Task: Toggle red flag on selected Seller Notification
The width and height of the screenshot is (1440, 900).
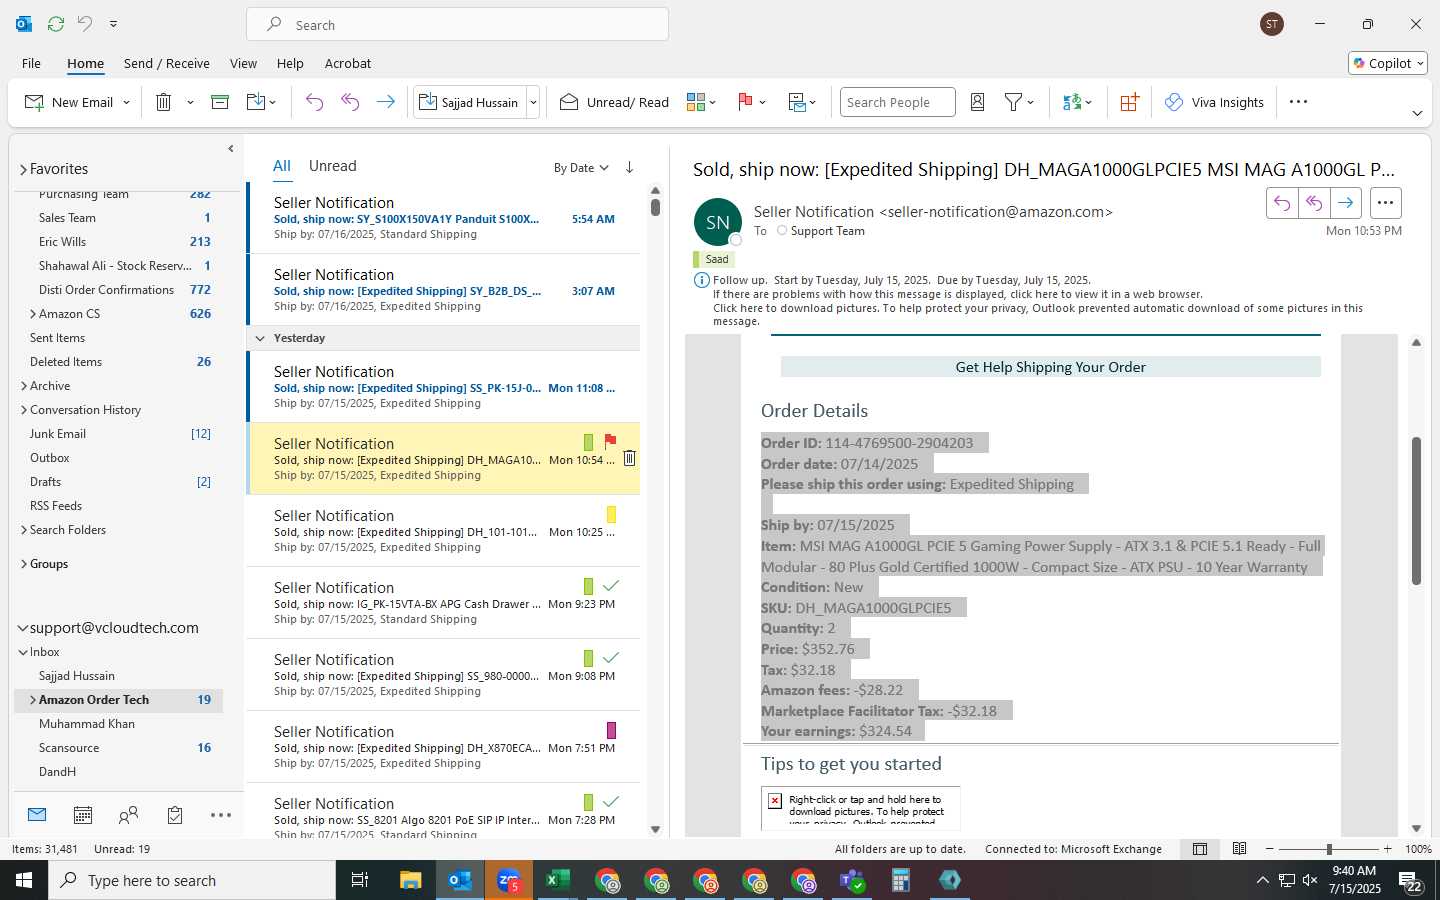Action: [x=610, y=441]
